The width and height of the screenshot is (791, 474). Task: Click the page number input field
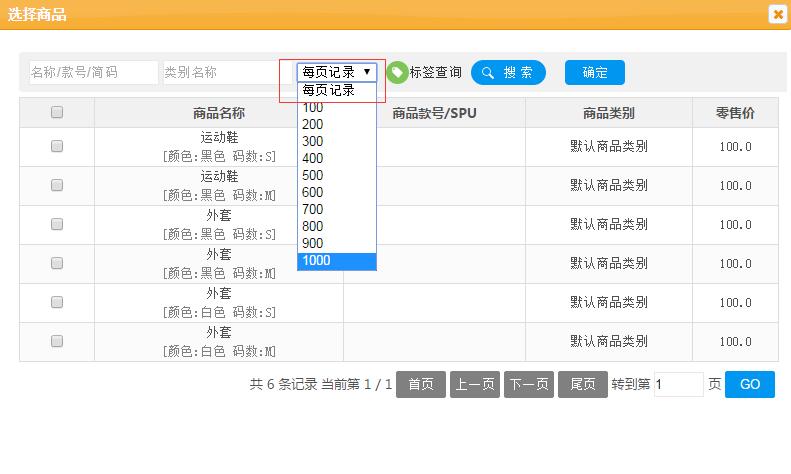(679, 384)
